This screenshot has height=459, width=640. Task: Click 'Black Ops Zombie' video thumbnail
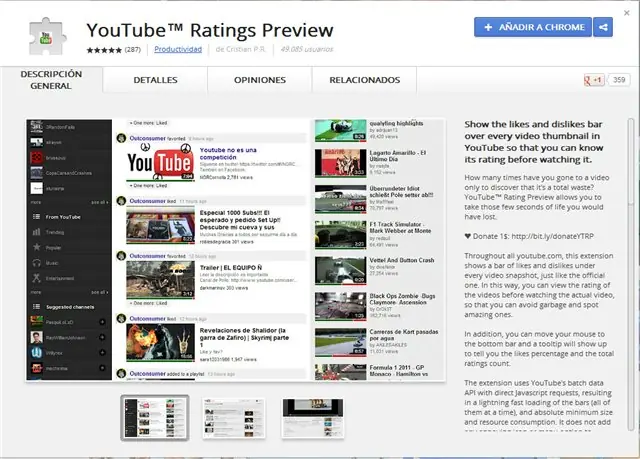(340, 306)
